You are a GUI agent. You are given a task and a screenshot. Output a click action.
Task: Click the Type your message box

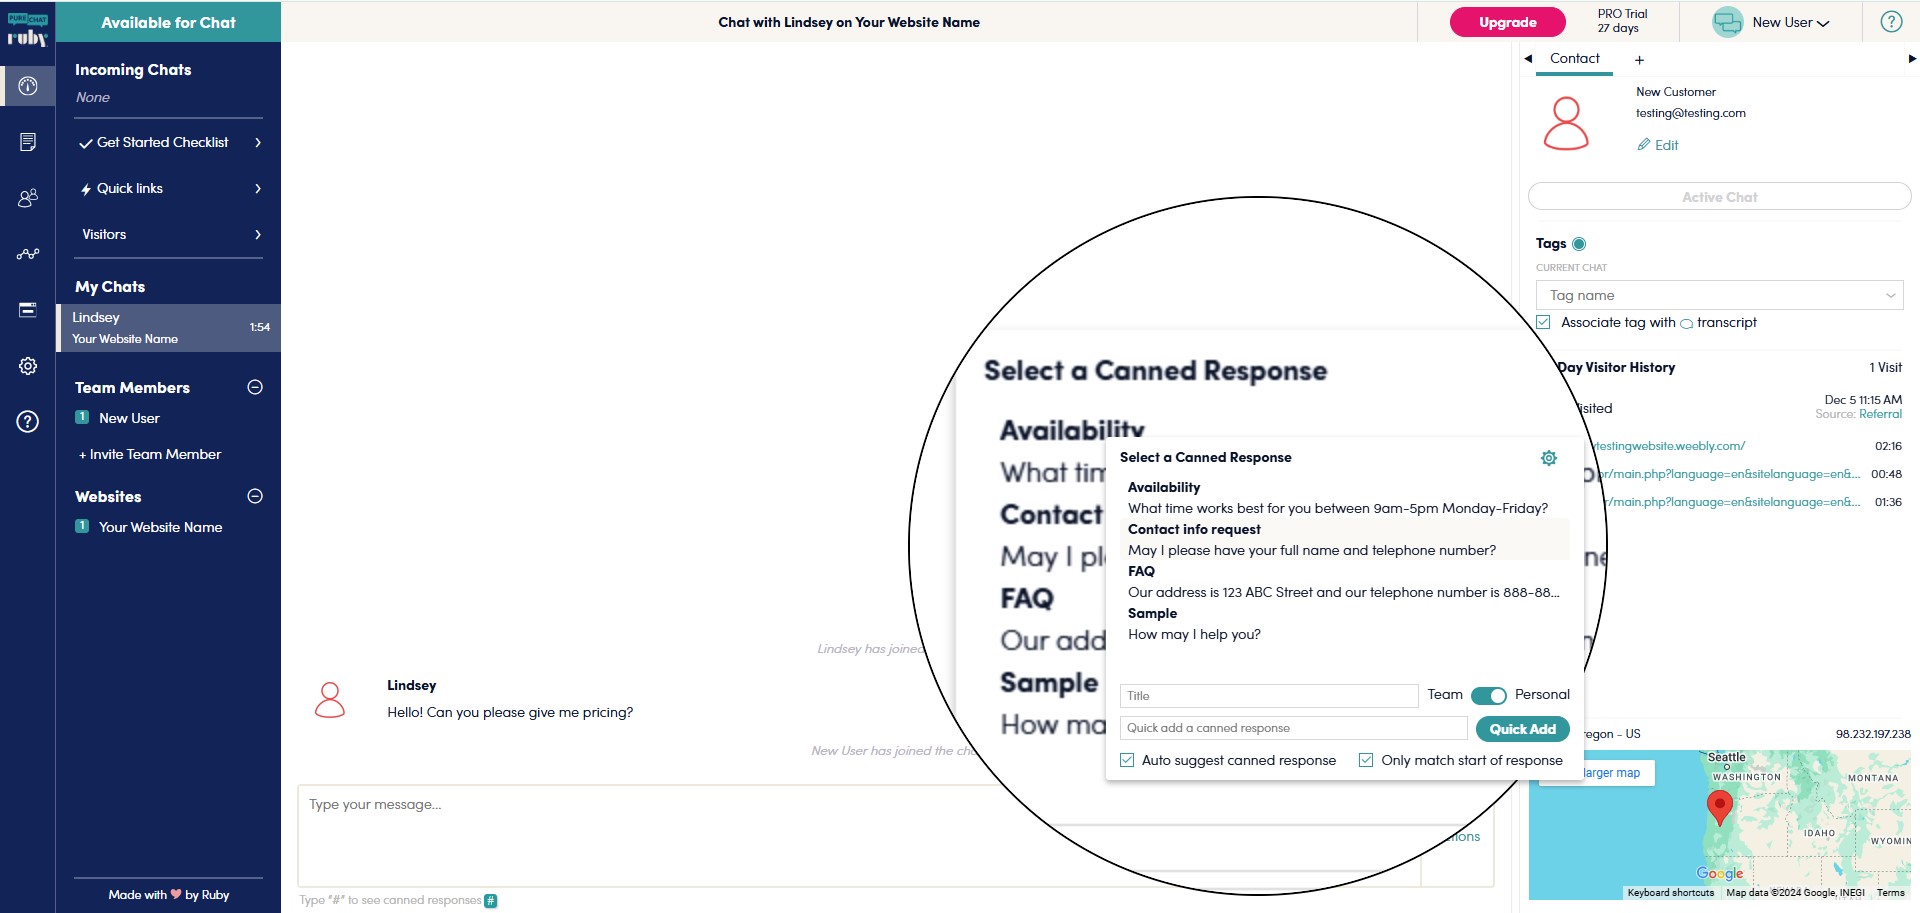(859, 835)
